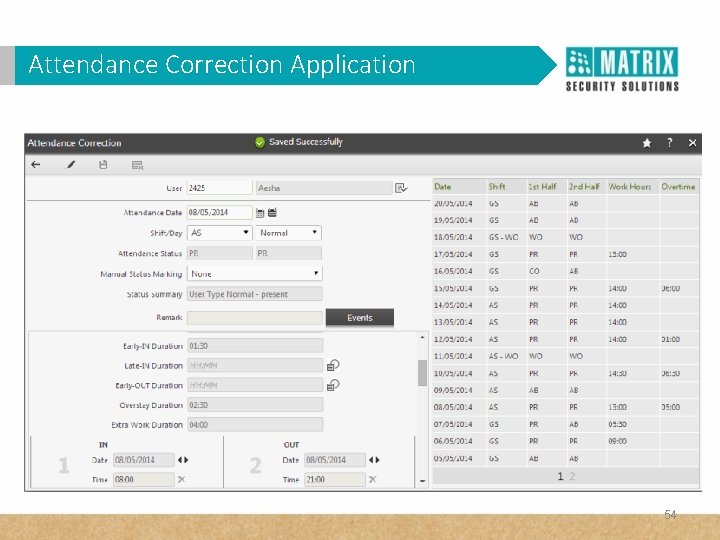This screenshot has width=720, height=540.
Task: Select the 05/05/2014 row
Action: pos(566,458)
